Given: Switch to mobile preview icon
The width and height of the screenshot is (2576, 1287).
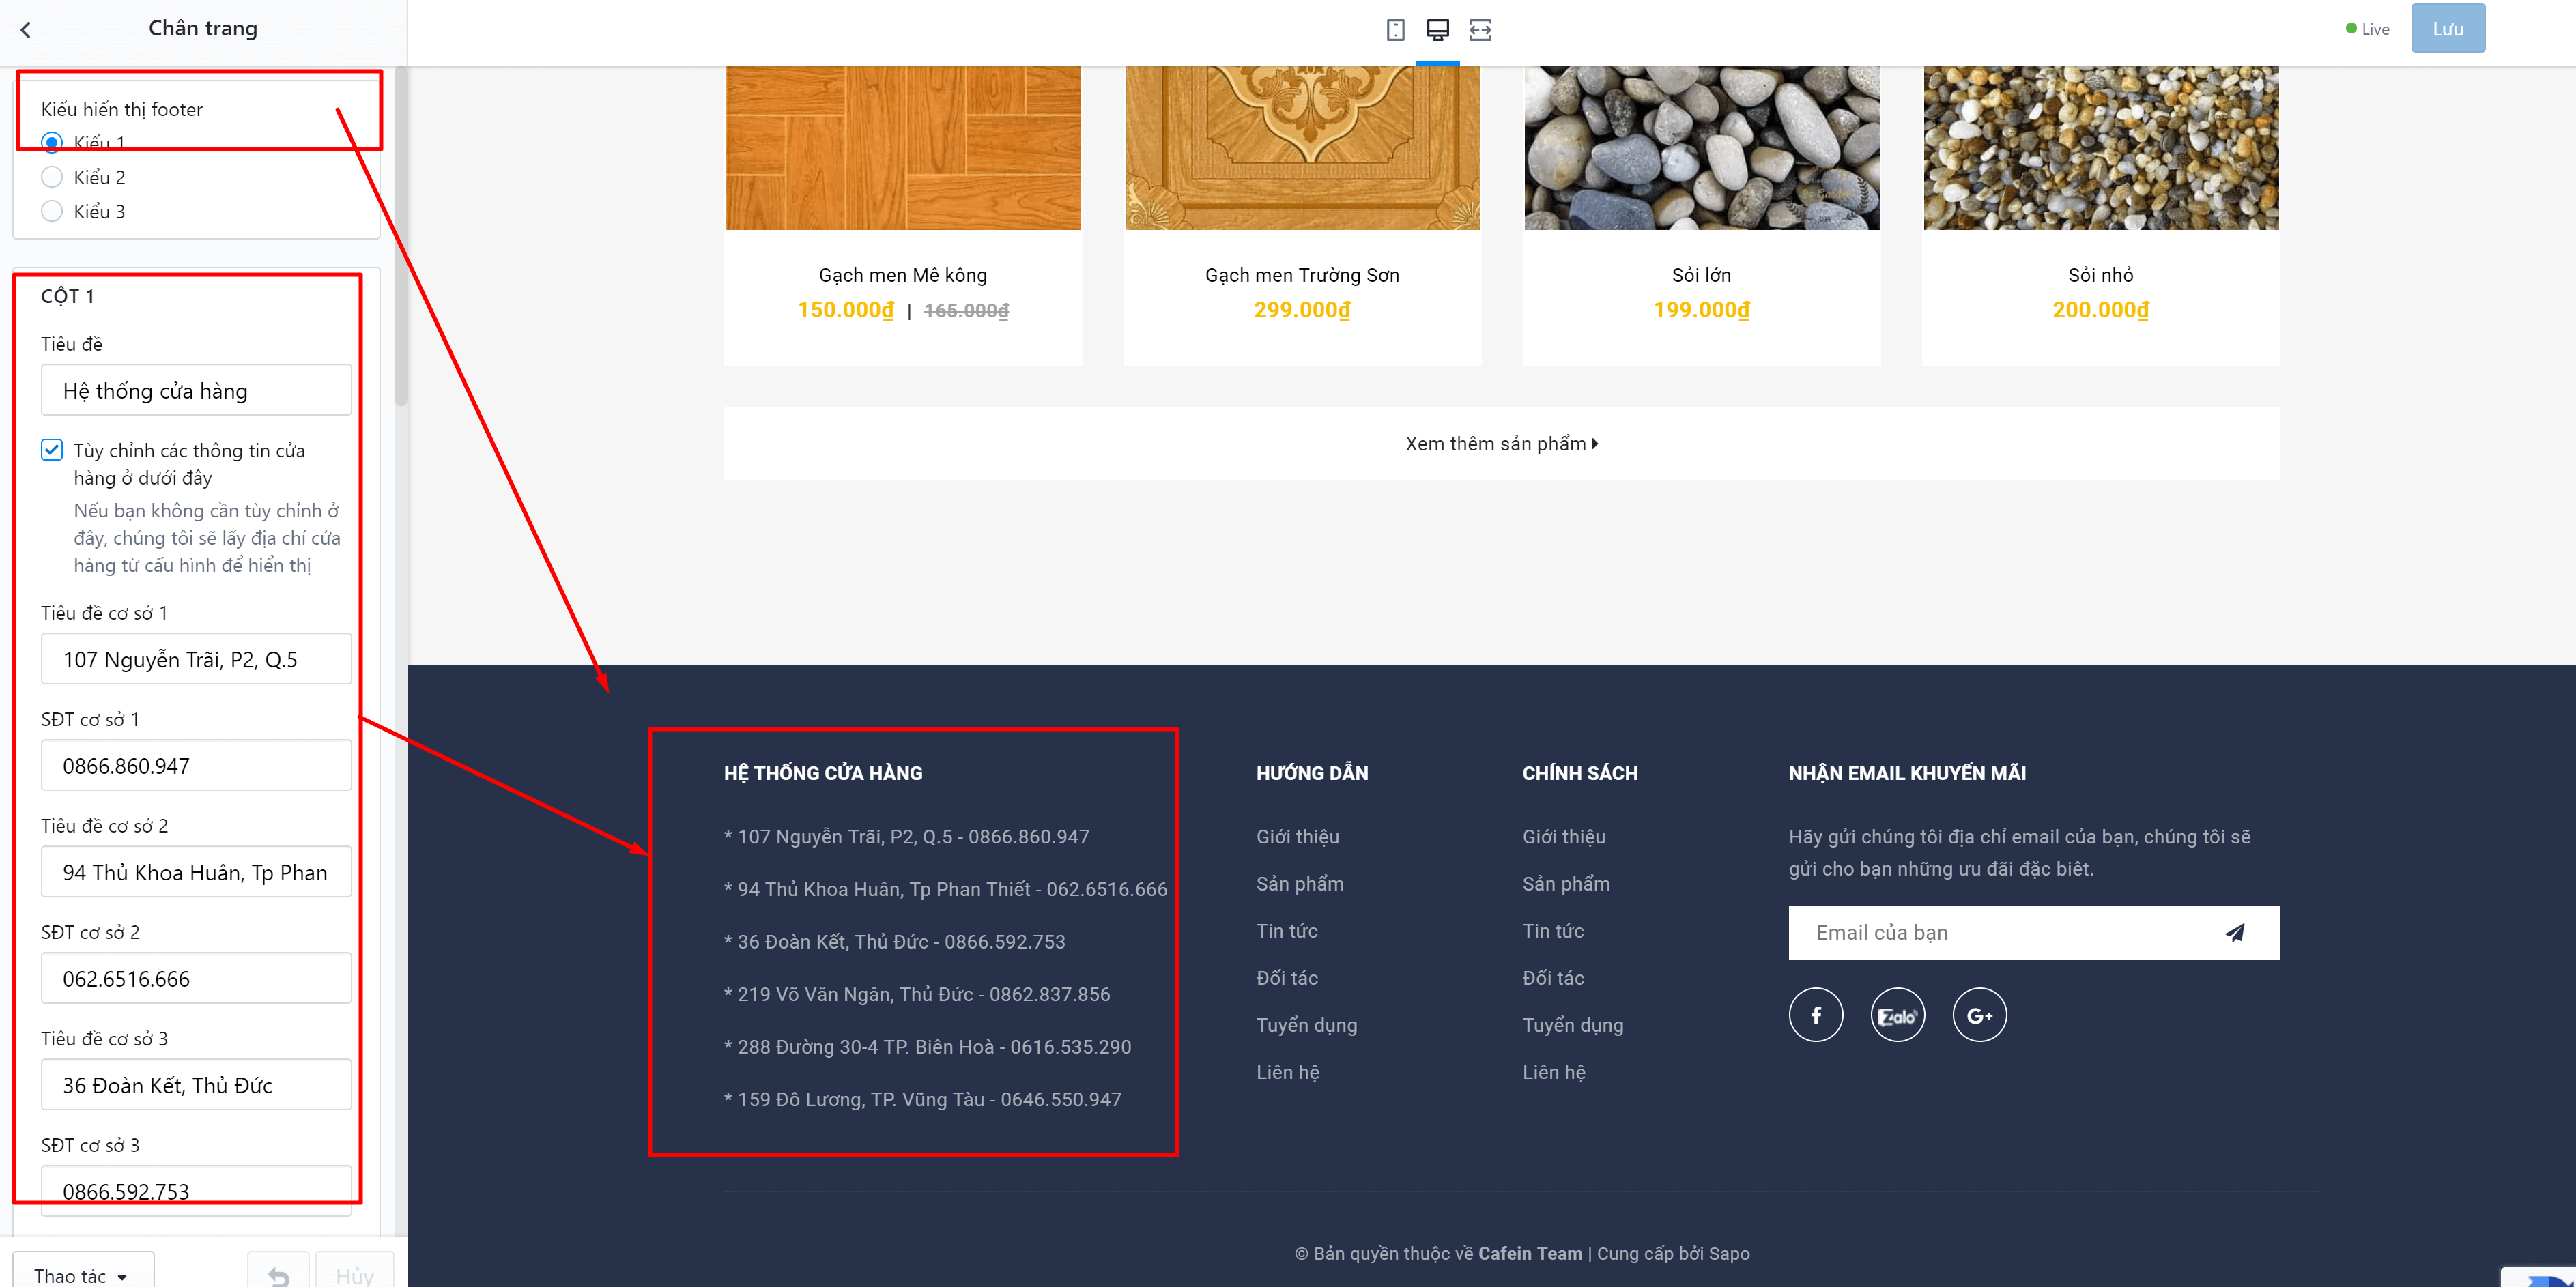Looking at the screenshot, I should pyautogui.click(x=1395, y=30).
